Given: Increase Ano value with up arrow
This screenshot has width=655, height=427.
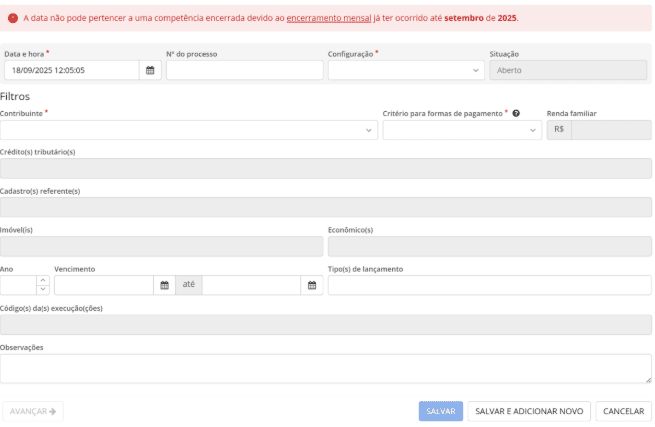Looking at the screenshot, I should (x=43, y=280).
